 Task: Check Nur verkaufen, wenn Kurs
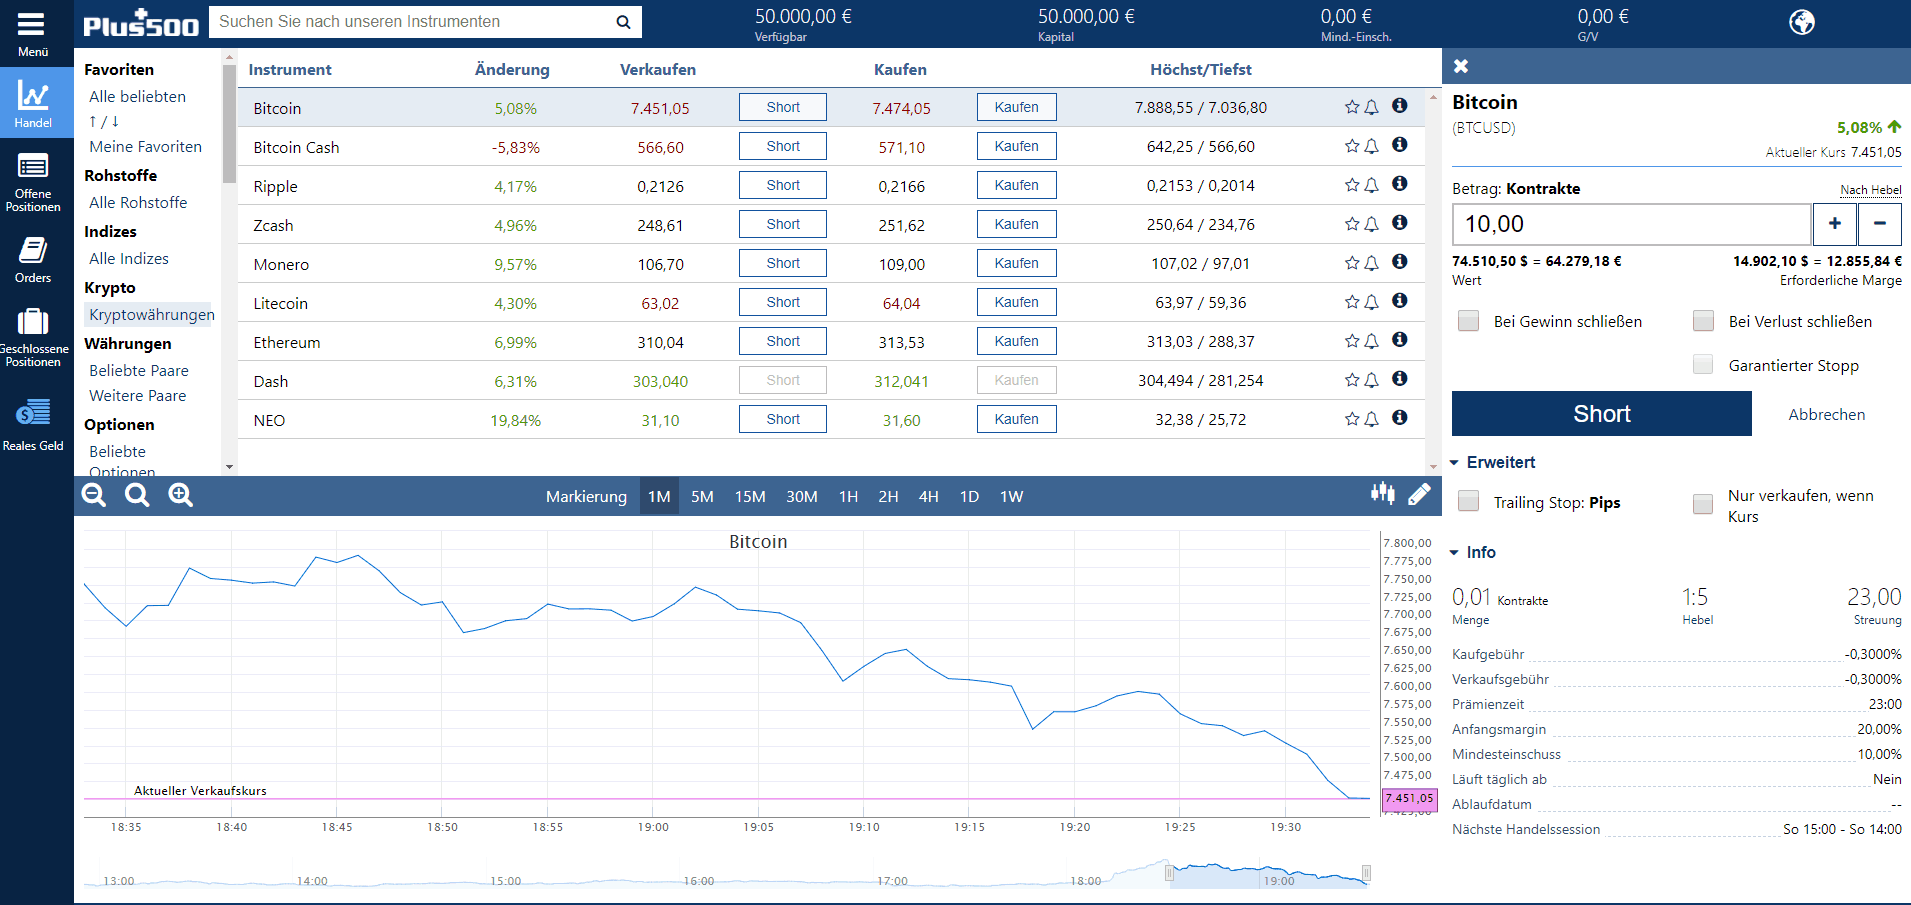1703,505
